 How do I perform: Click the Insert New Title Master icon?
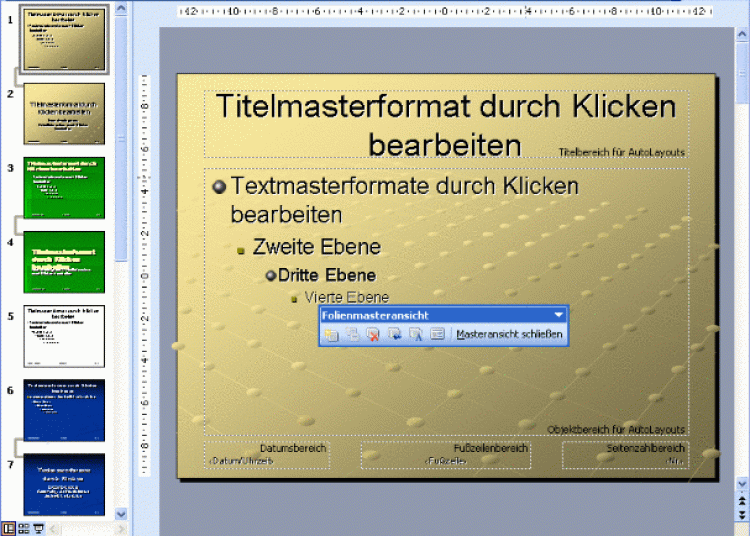coord(352,334)
